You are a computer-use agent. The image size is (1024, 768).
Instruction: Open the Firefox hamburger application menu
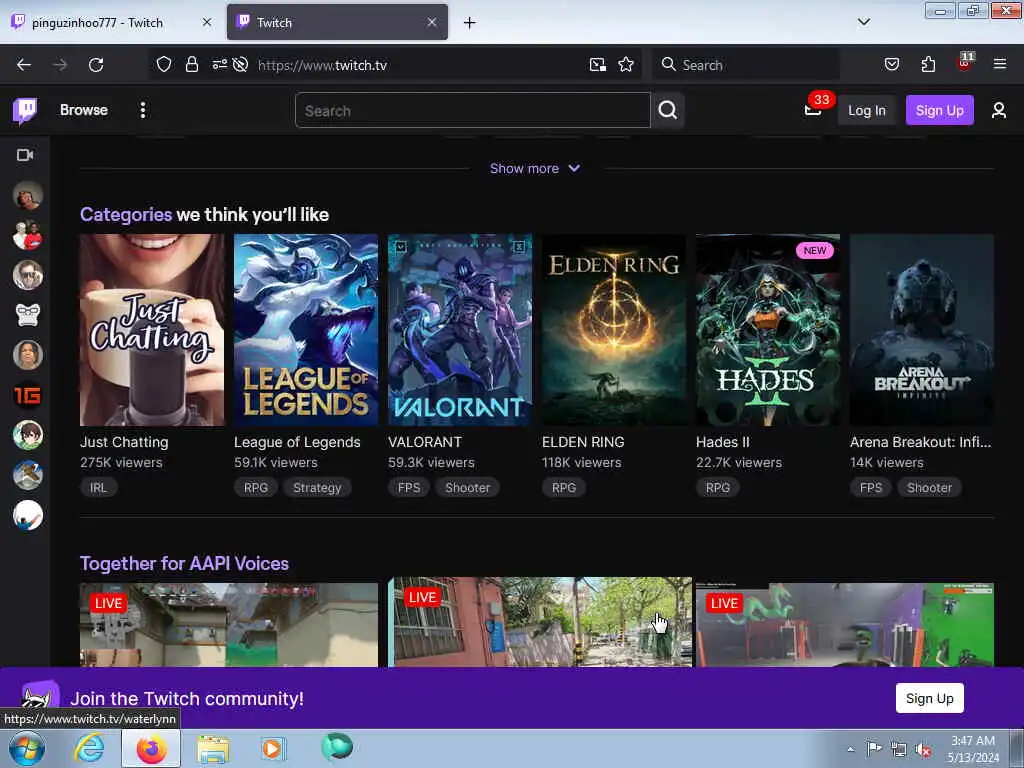[x=999, y=64]
